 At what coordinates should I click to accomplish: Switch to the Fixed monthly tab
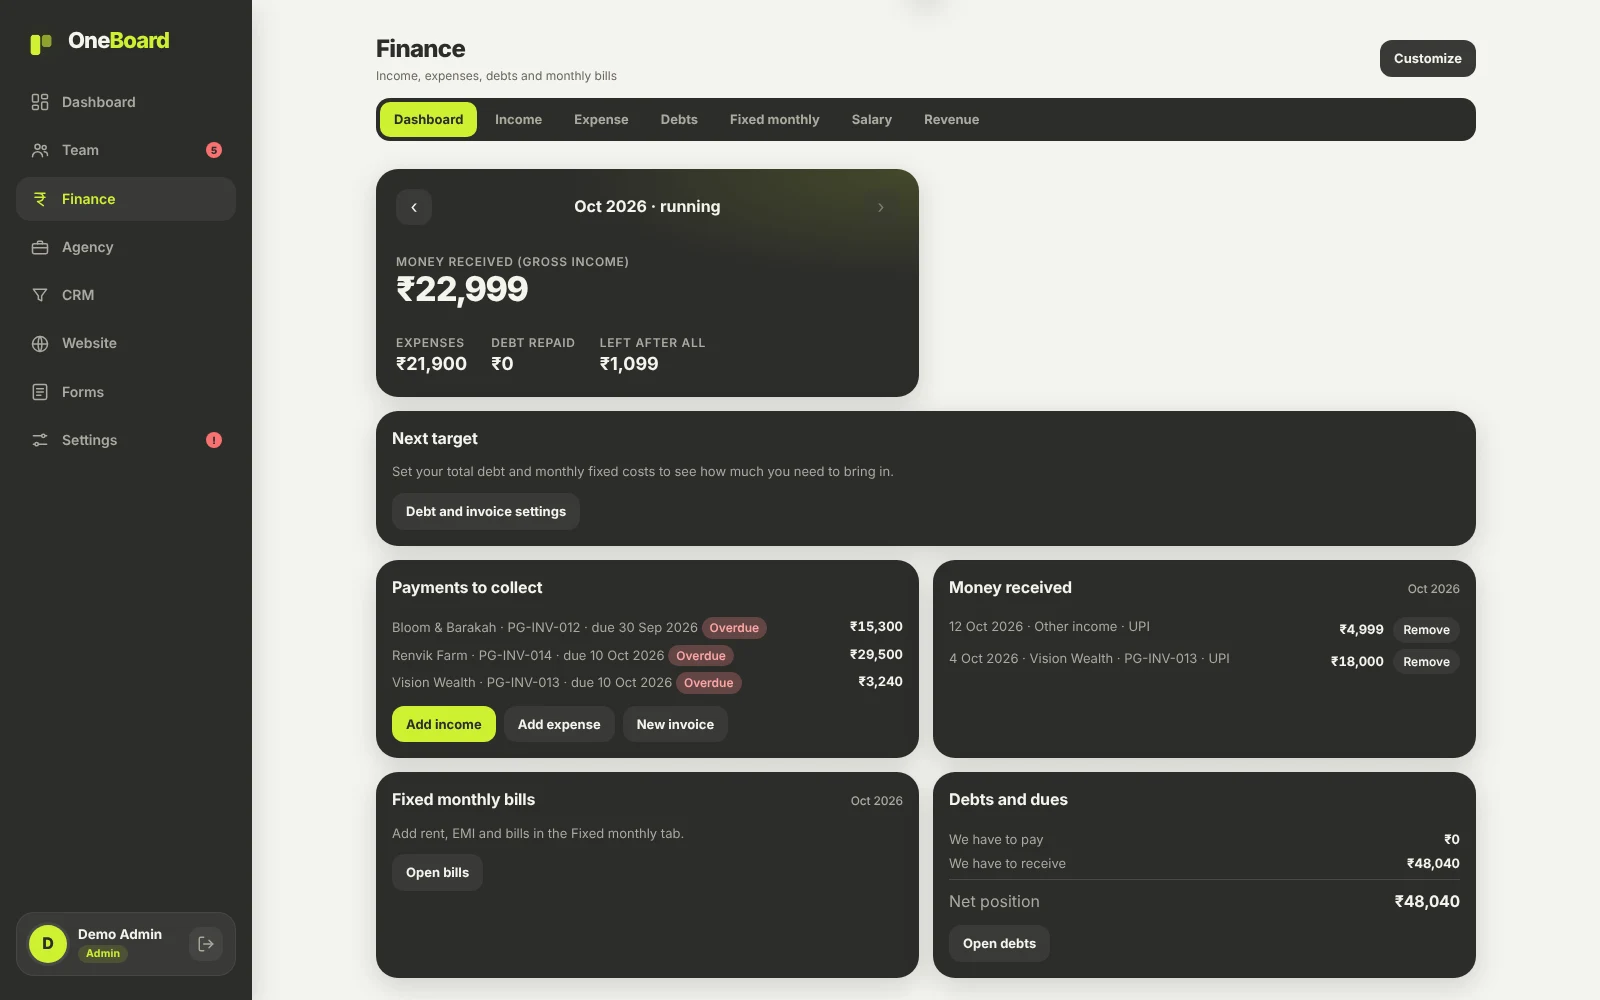(x=774, y=119)
